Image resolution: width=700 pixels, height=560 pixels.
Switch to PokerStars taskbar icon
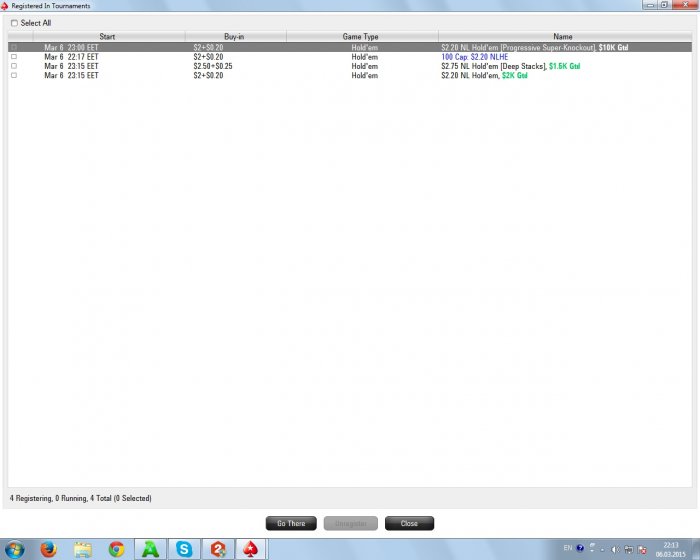click(251, 549)
